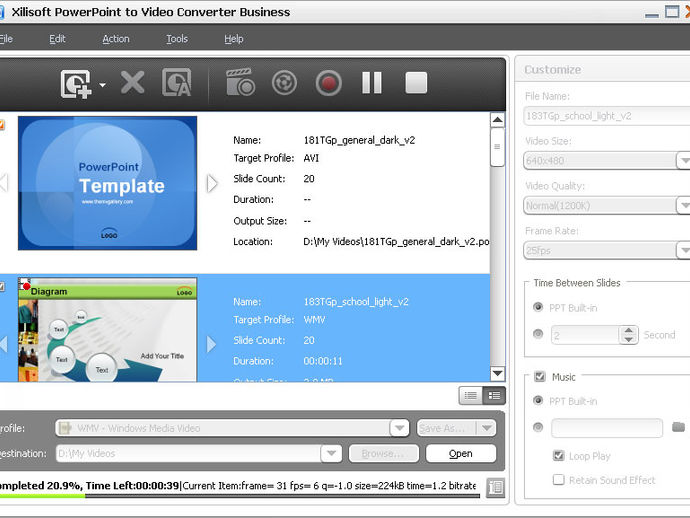Enable Retain Sound Effect checkbox
The width and height of the screenshot is (690, 518).
point(558,479)
